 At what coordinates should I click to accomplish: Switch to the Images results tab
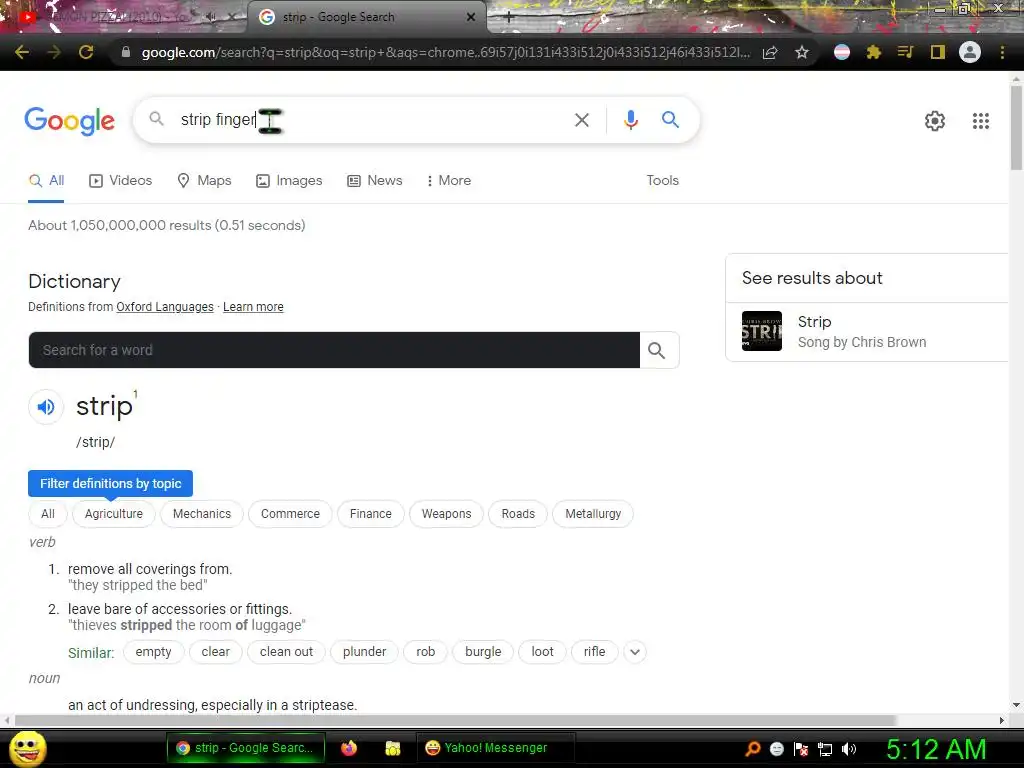289,181
